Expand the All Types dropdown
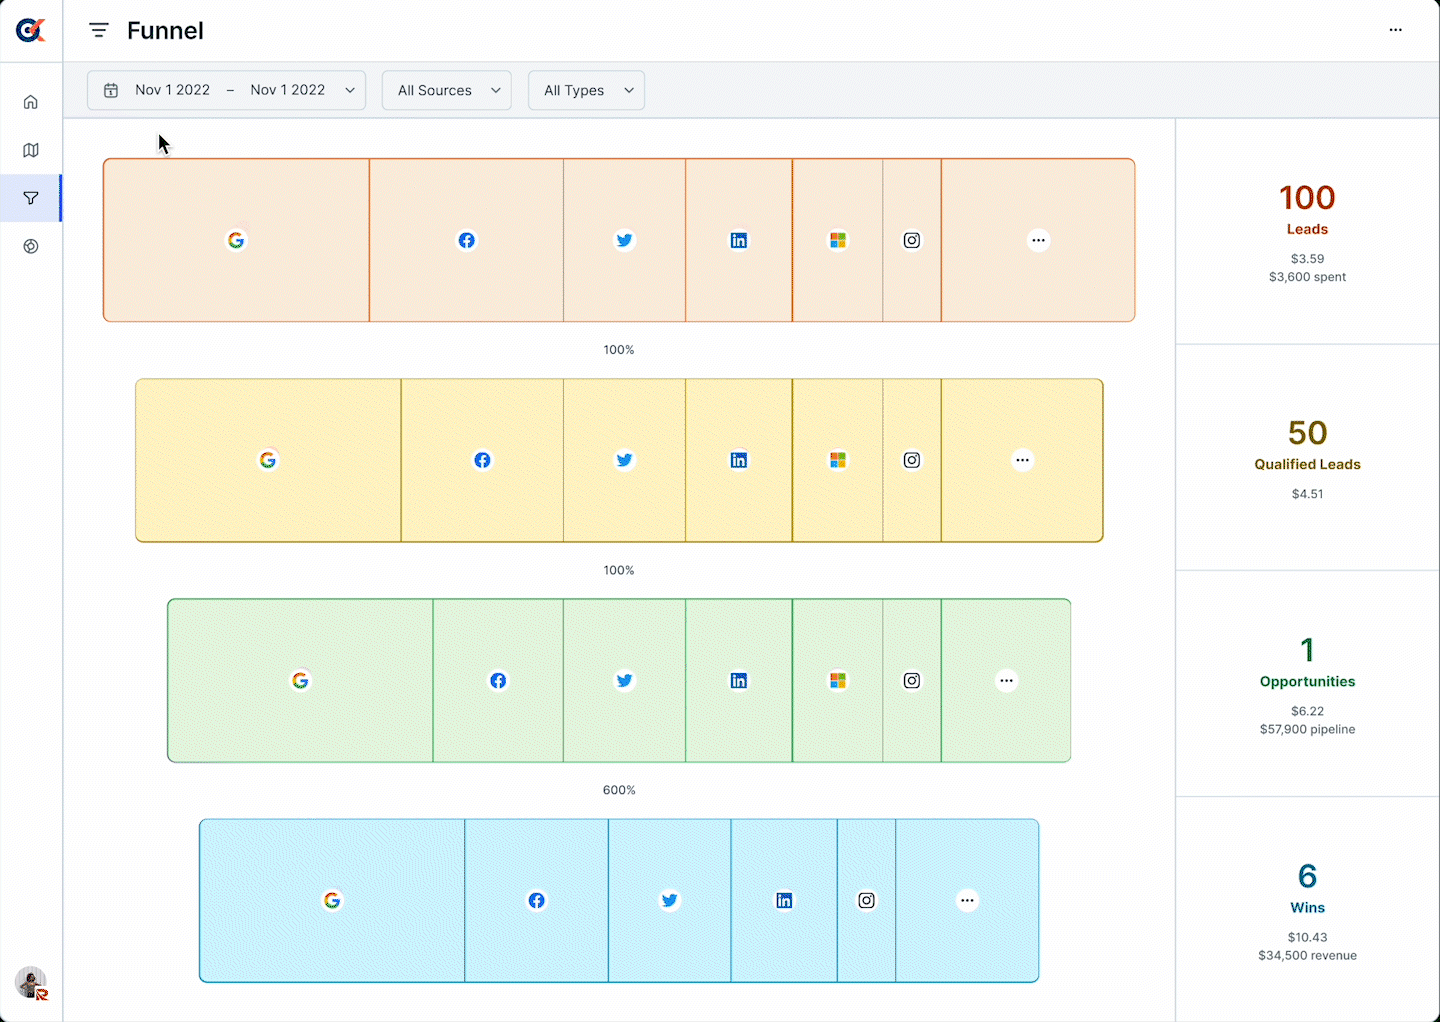 pos(586,90)
